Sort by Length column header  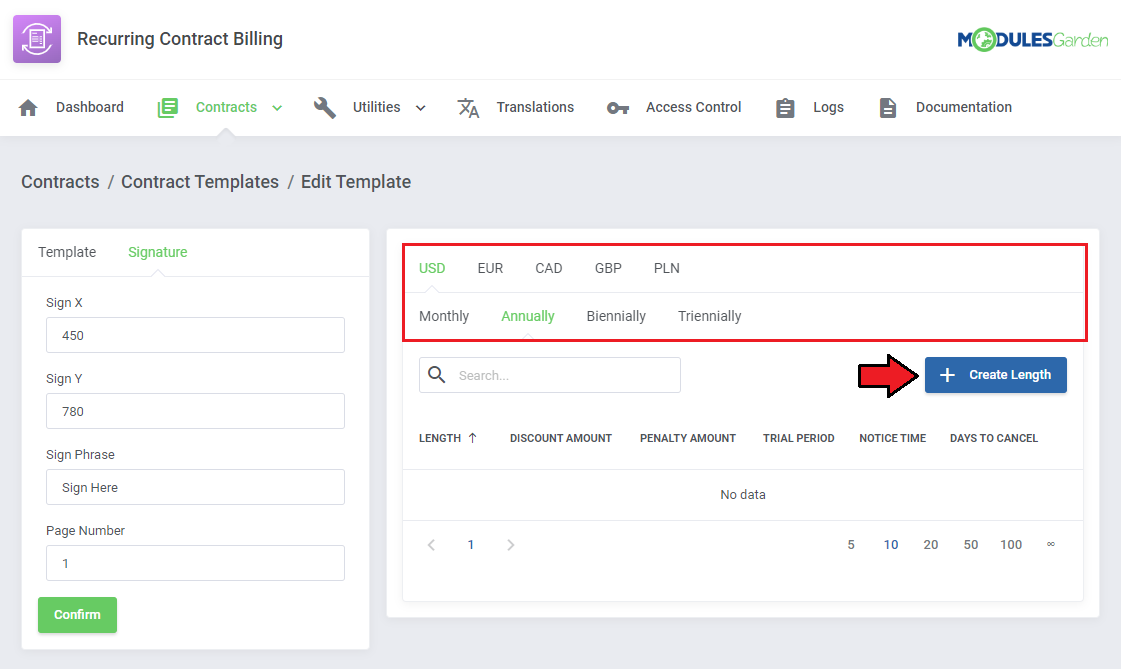pos(440,438)
